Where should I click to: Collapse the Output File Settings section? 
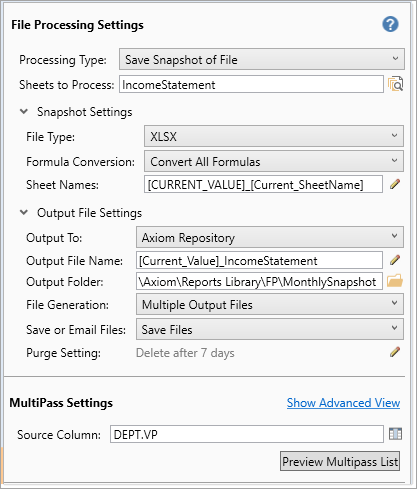click(x=24, y=212)
